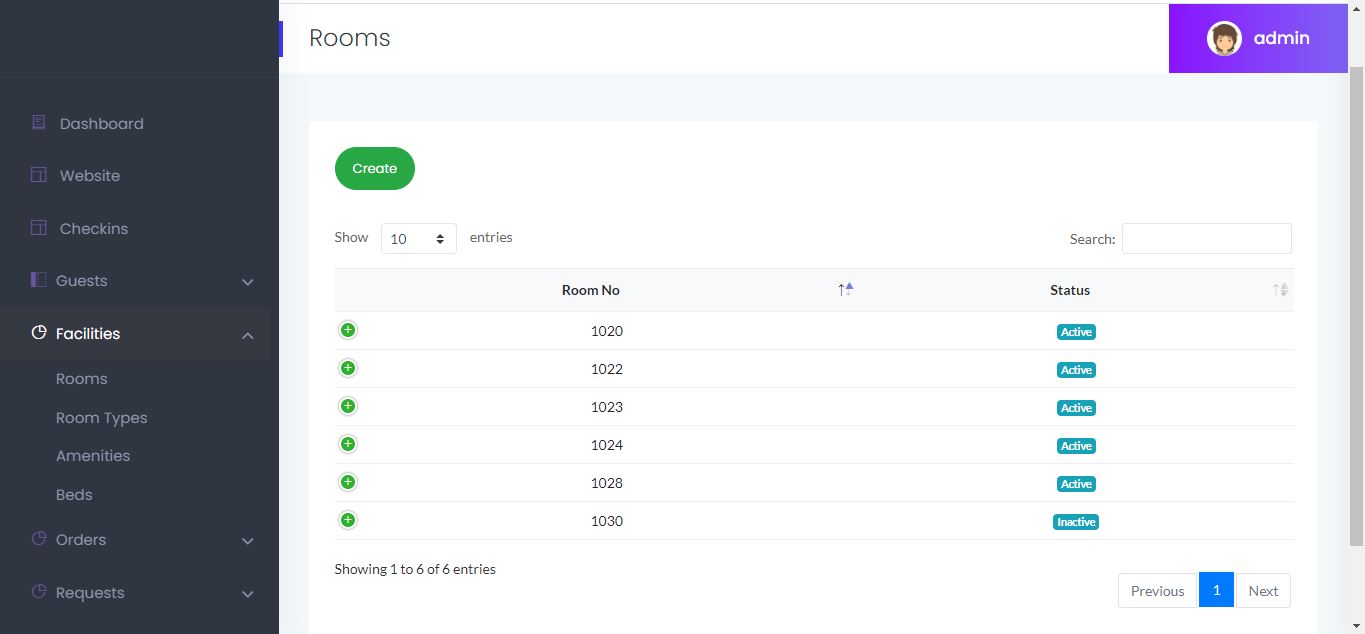Click the Rooms page title
The width and height of the screenshot is (1365, 634).
coord(350,38)
